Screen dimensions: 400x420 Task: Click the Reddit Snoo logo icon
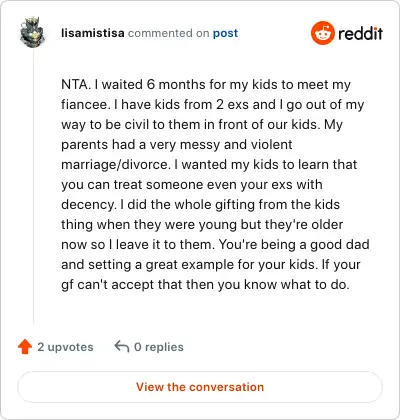click(322, 33)
